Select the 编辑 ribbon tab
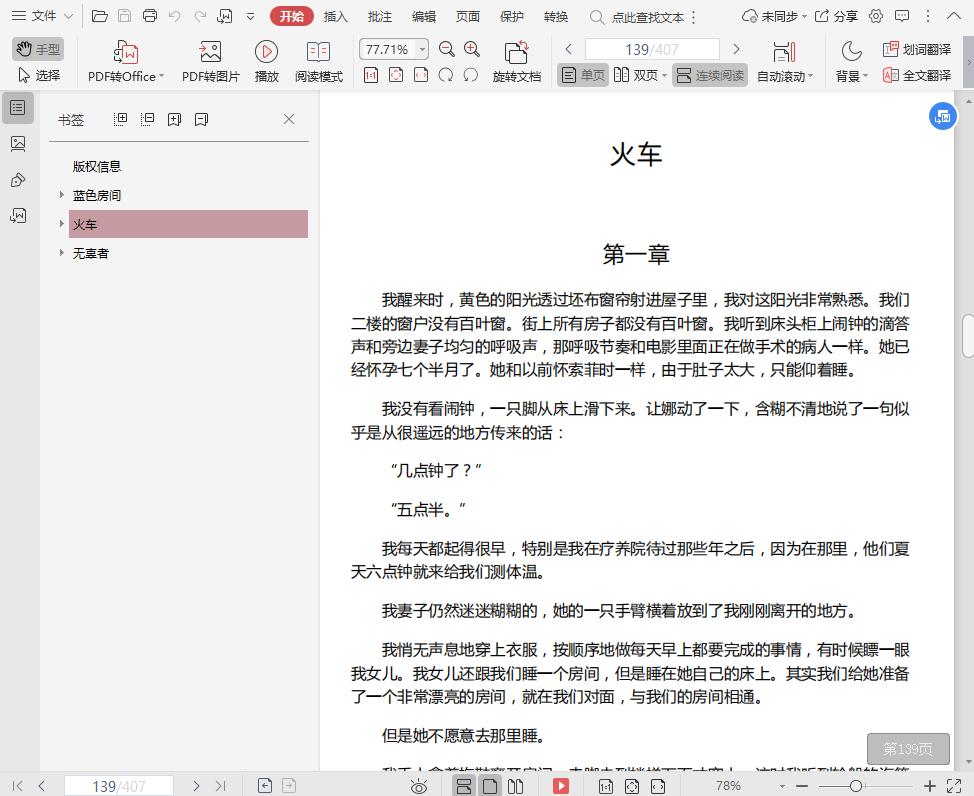Image resolution: width=974 pixels, height=796 pixels. 424,17
